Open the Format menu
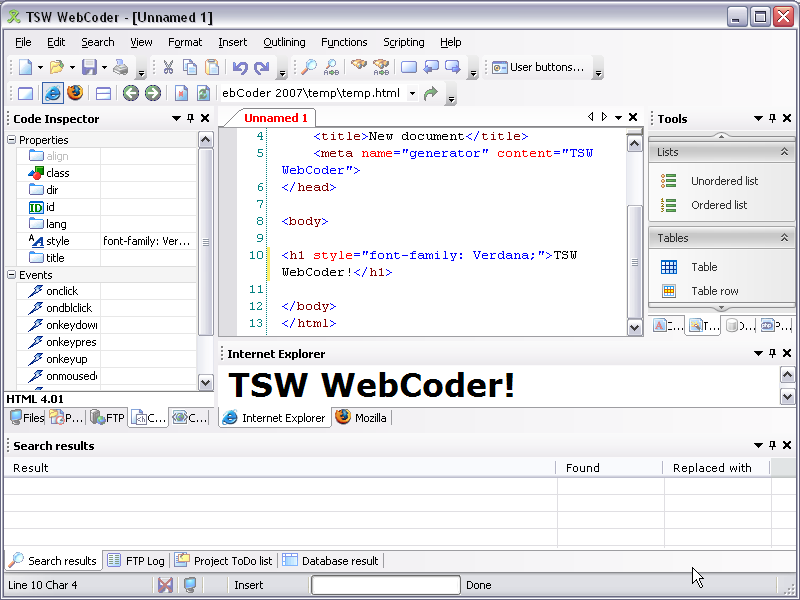The width and height of the screenshot is (800, 600). (185, 42)
